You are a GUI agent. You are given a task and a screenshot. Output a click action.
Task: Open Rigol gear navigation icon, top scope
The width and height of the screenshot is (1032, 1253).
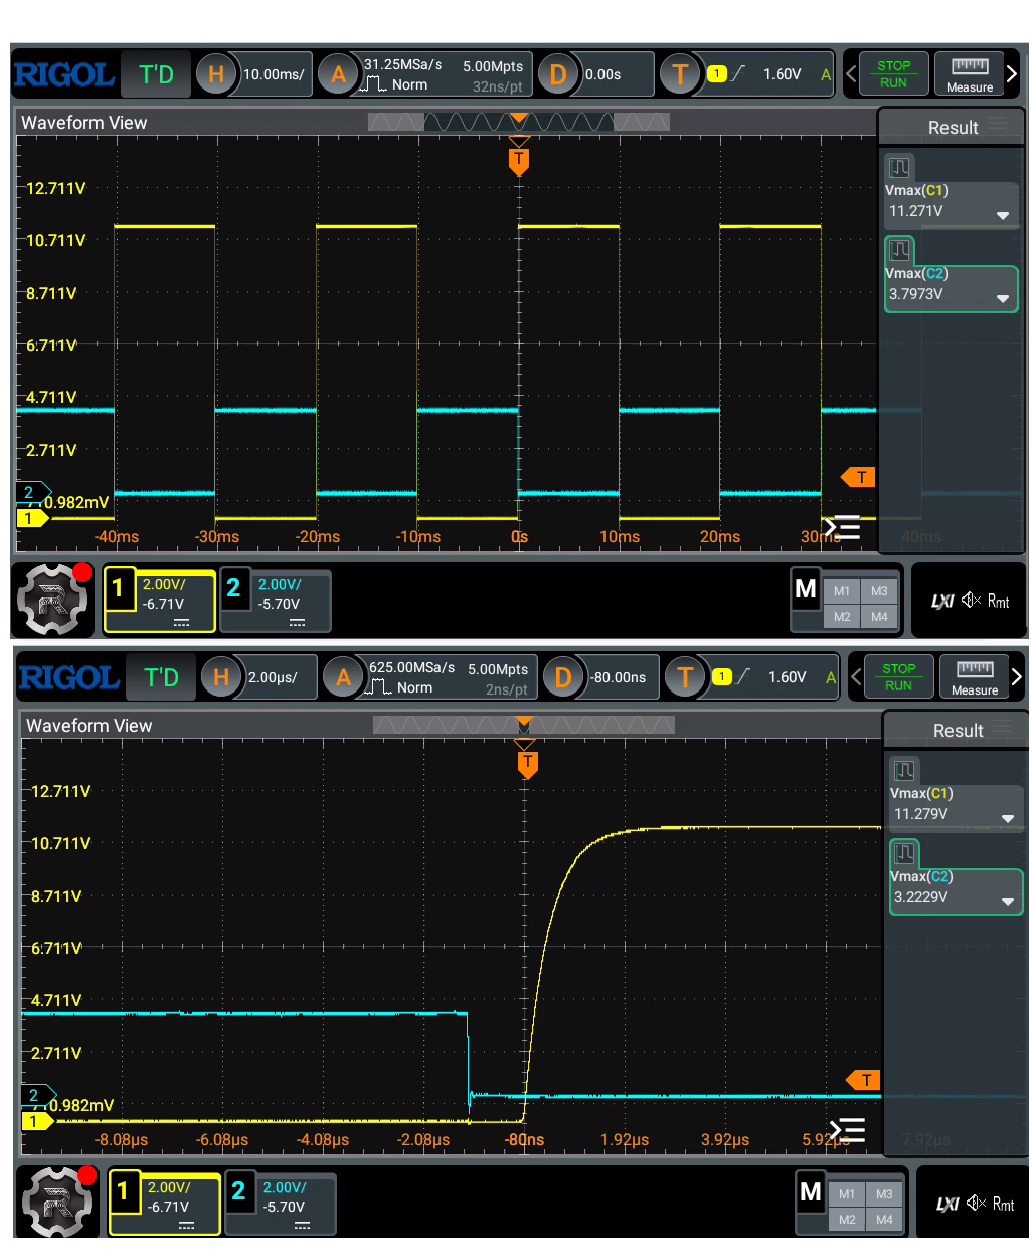[53, 599]
